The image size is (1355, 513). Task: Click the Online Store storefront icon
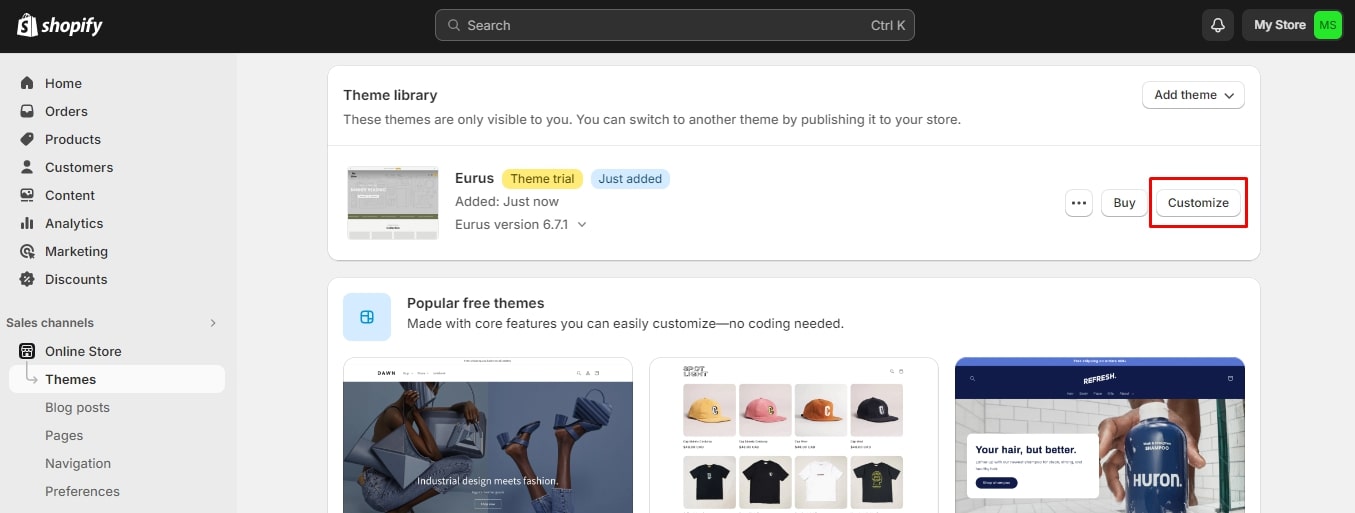[27, 351]
